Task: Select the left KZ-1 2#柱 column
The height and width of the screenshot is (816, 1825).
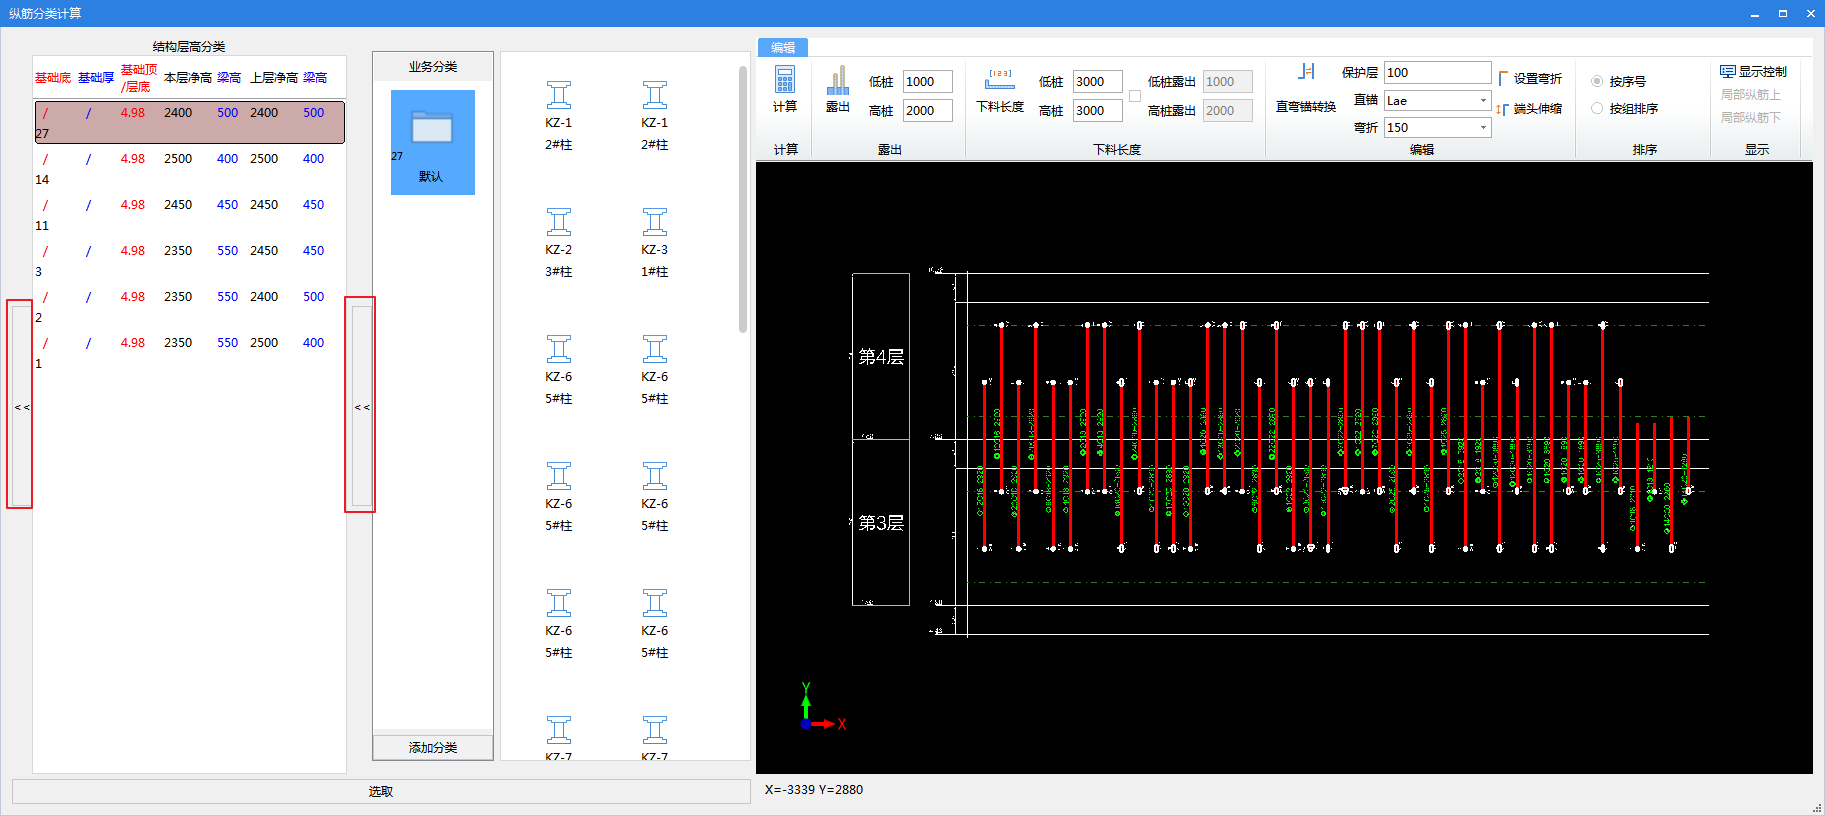Action: 559,116
